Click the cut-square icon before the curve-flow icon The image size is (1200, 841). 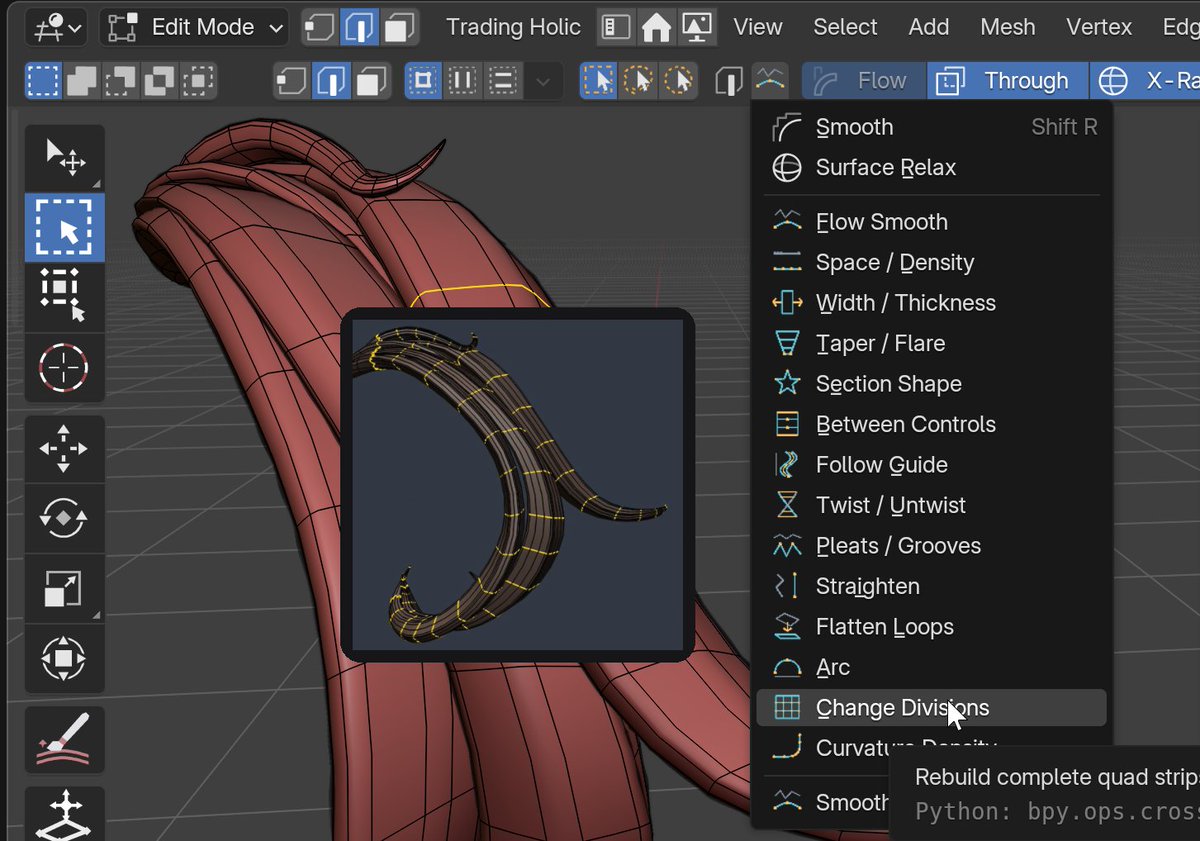point(730,80)
